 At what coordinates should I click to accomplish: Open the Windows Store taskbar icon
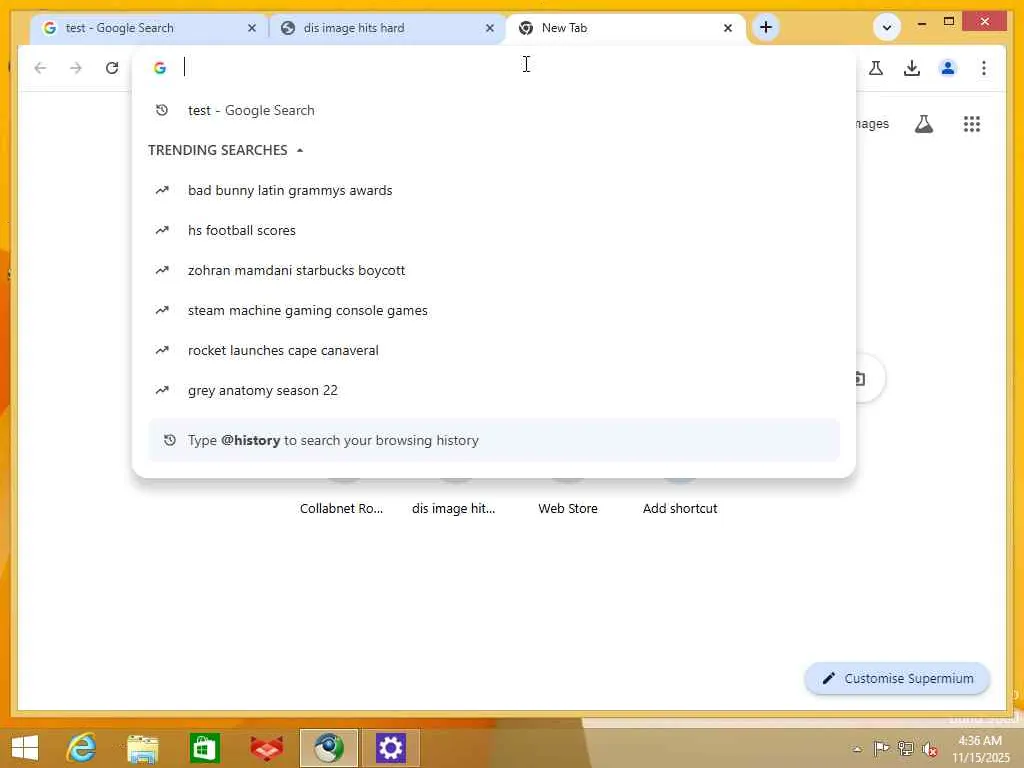click(x=204, y=748)
